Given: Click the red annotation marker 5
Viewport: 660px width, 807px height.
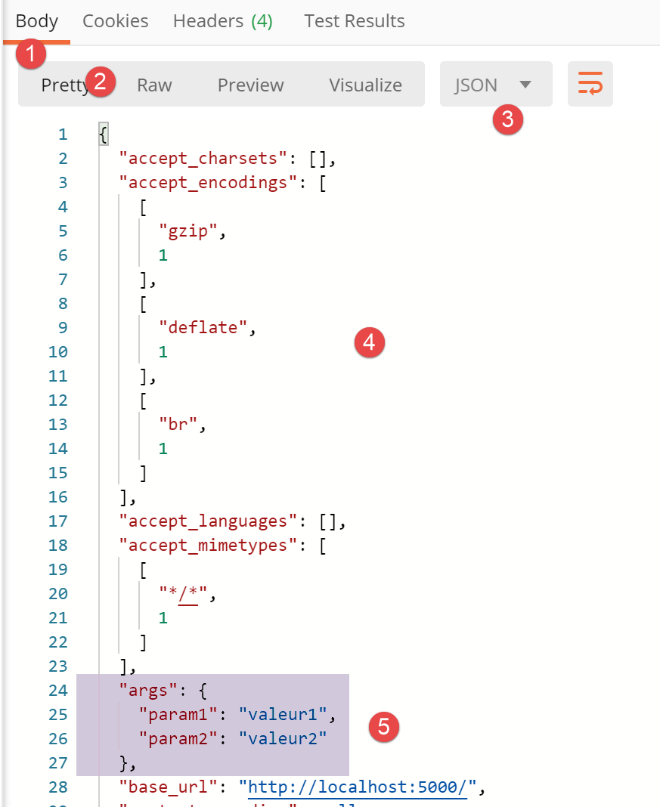Looking at the screenshot, I should pyautogui.click(x=384, y=727).
